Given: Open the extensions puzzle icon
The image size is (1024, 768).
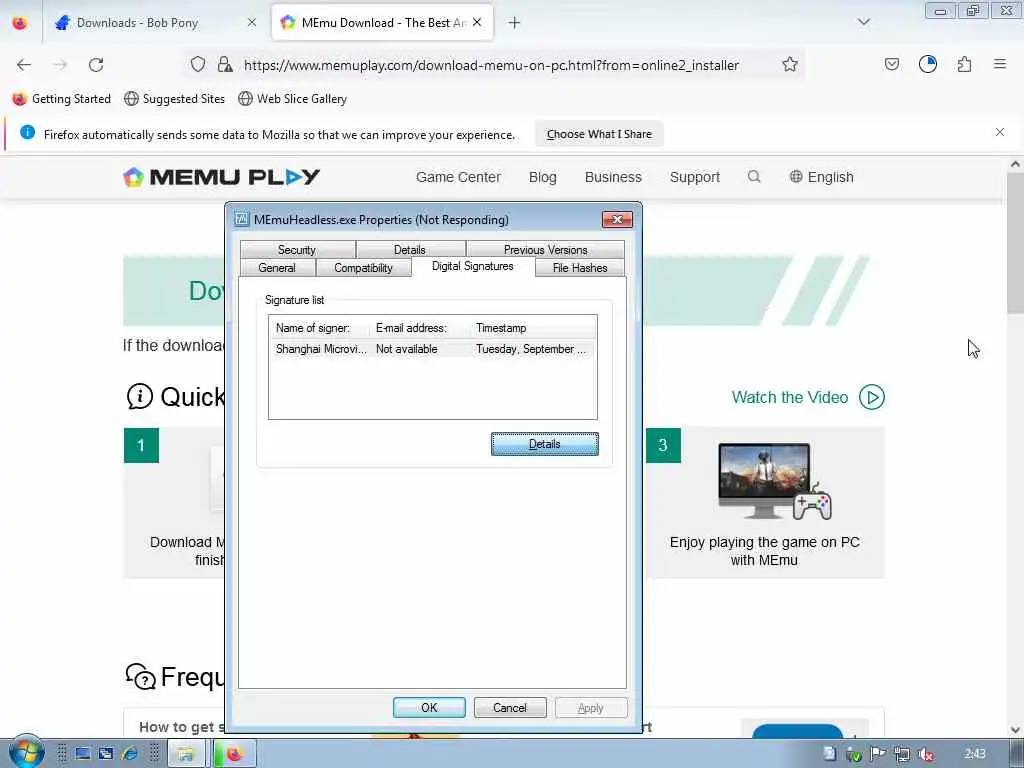Looking at the screenshot, I should tap(964, 64).
